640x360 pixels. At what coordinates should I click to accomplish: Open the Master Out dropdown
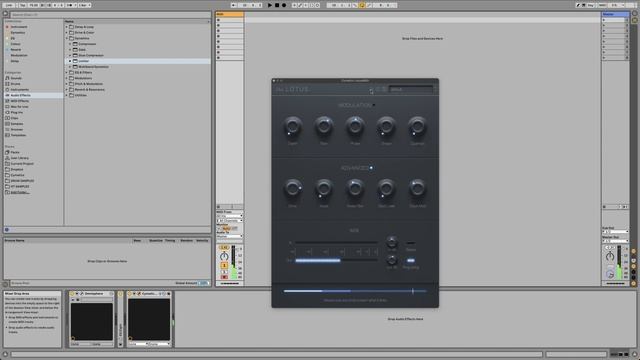click(616, 241)
